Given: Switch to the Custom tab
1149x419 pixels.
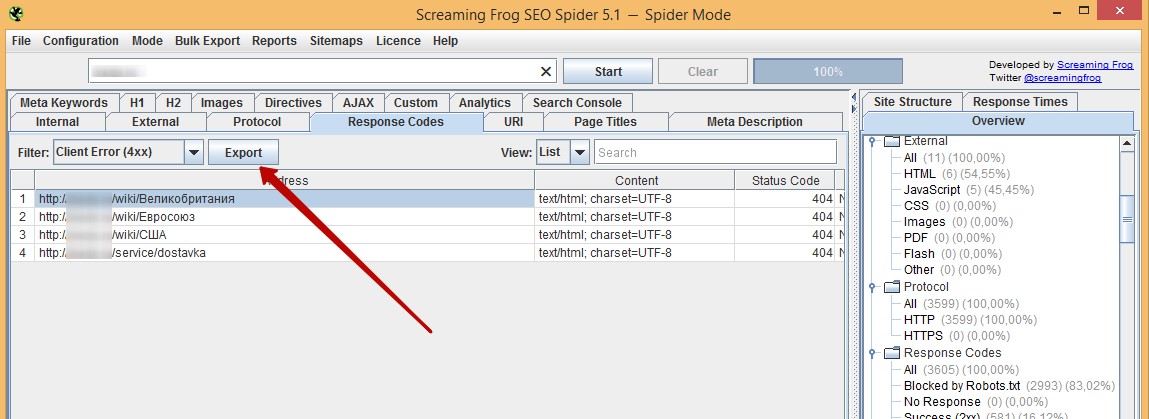Looking at the screenshot, I should pyautogui.click(x=415, y=103).
